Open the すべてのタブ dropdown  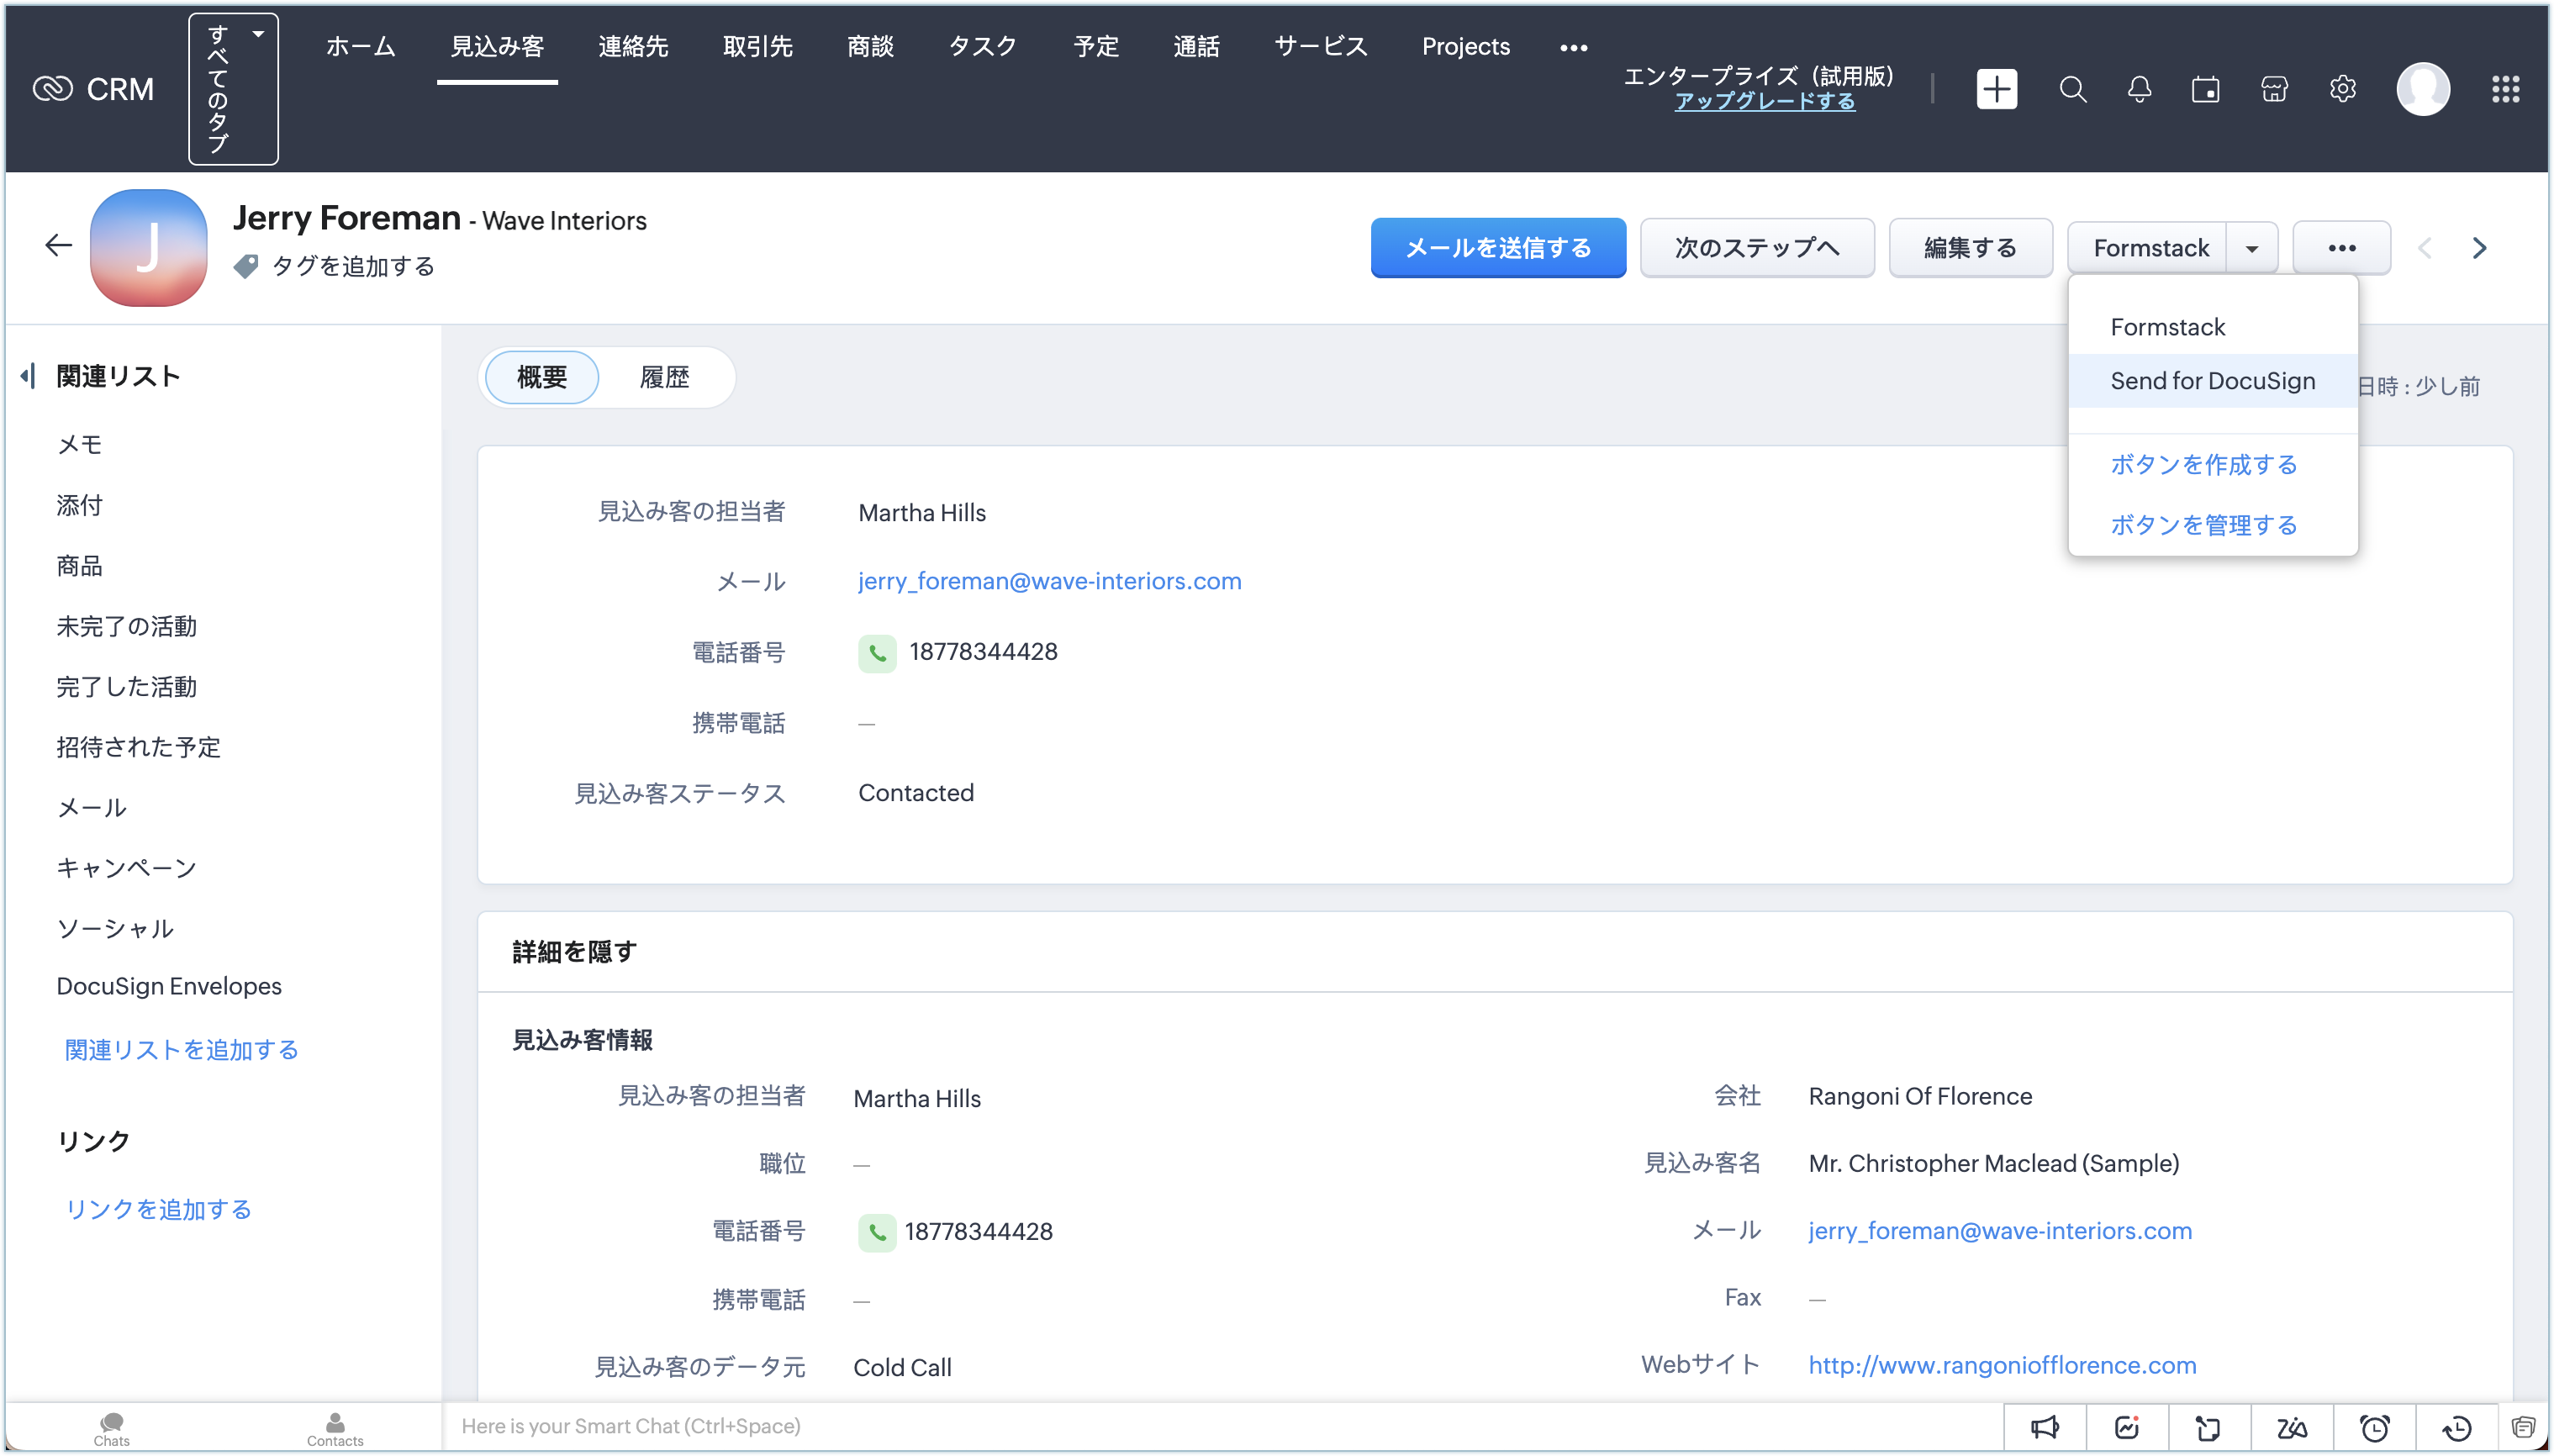(x=233, y=89)
